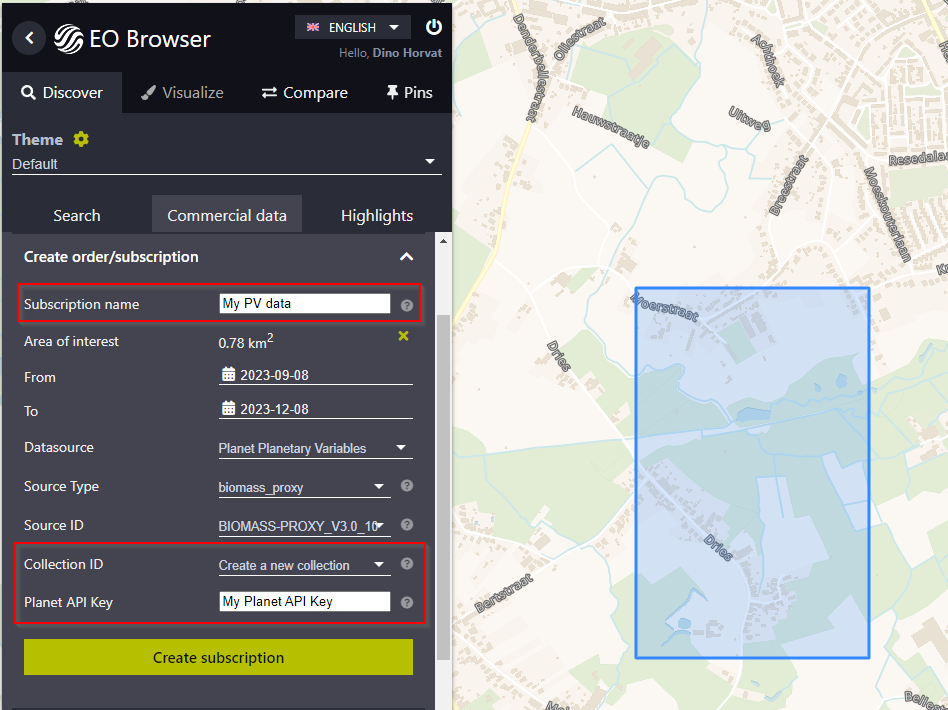Switch to the Pins tab
This screenshot has height=710, width=948.
(x=409, y=93)
